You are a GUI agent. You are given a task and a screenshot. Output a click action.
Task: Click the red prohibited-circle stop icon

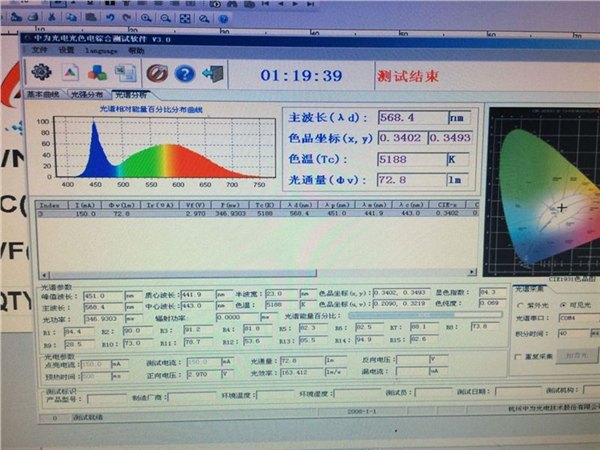click(157, 73)
